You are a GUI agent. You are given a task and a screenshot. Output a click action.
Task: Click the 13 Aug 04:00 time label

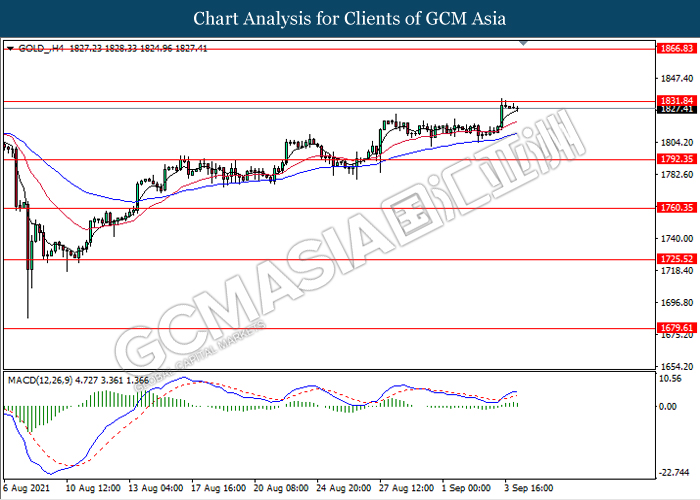coord(156,488)
